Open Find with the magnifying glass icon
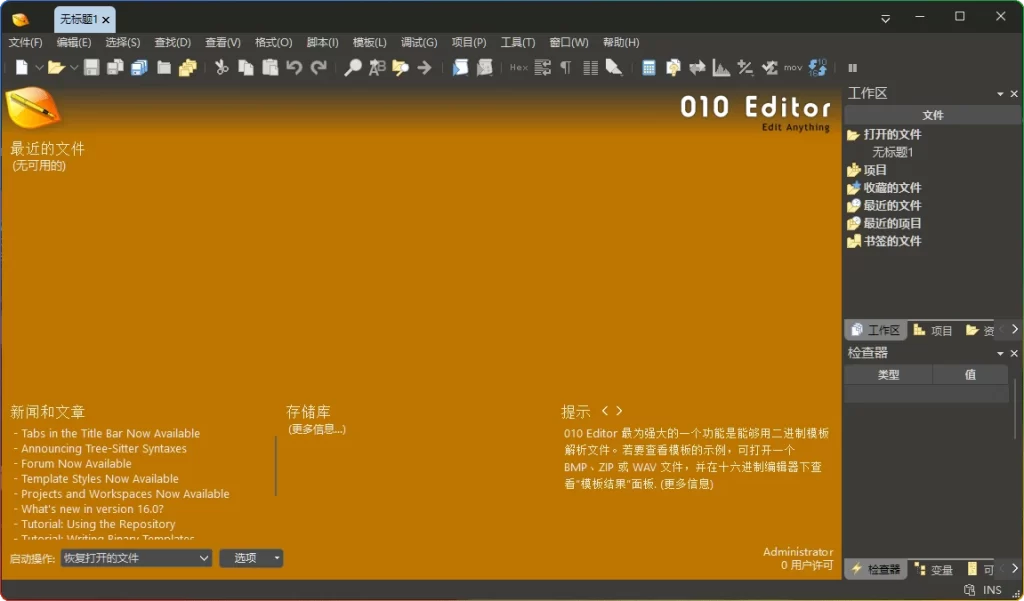 [x=353, y=67]
